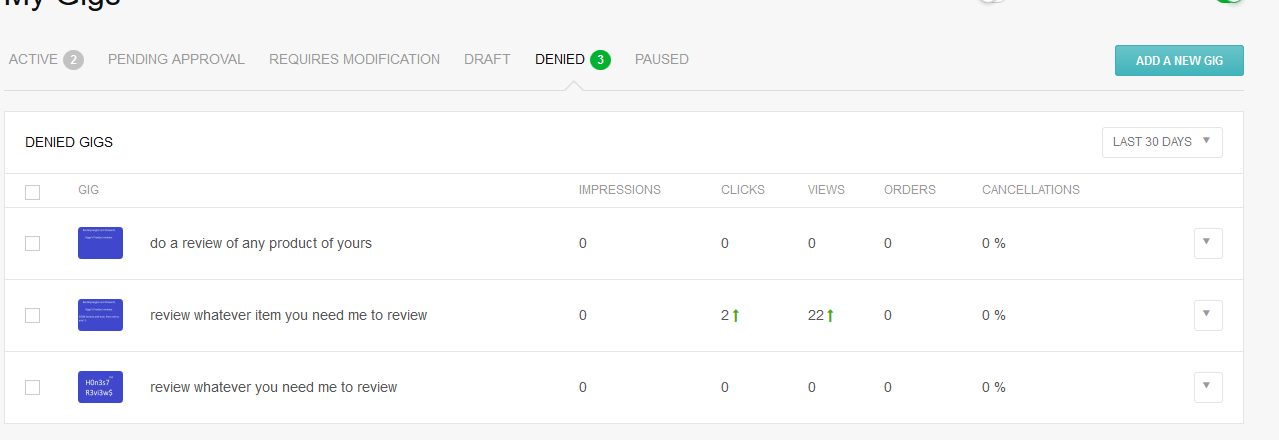1279x440 pixels.
Task: Click the green 3 badge on the Denied tab
Action: pyautogui.click(x=600, y=60)
